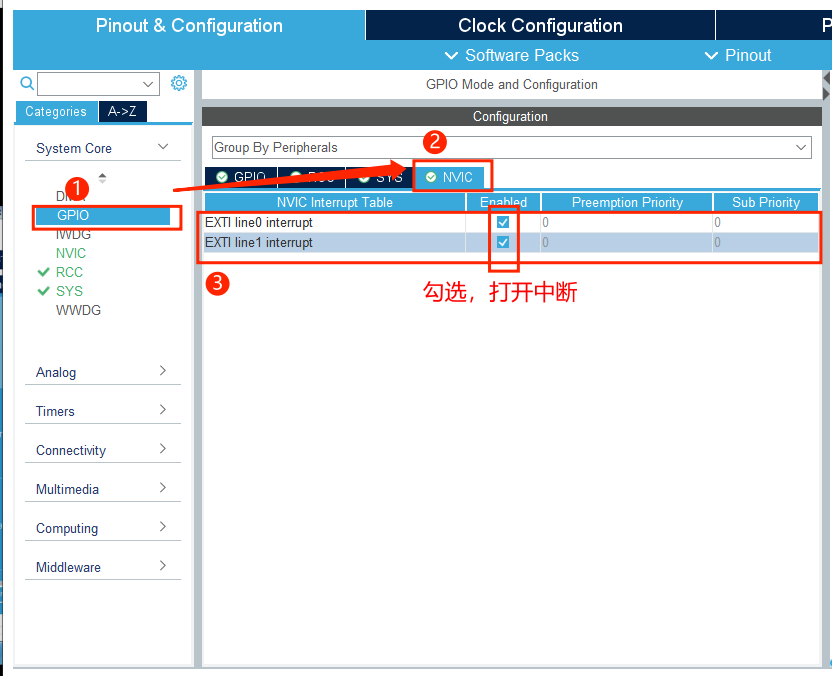The width and height of the screenshot is (832, 676).
Task: Expand the Middleware category
Action: click(x=163, y=566)
